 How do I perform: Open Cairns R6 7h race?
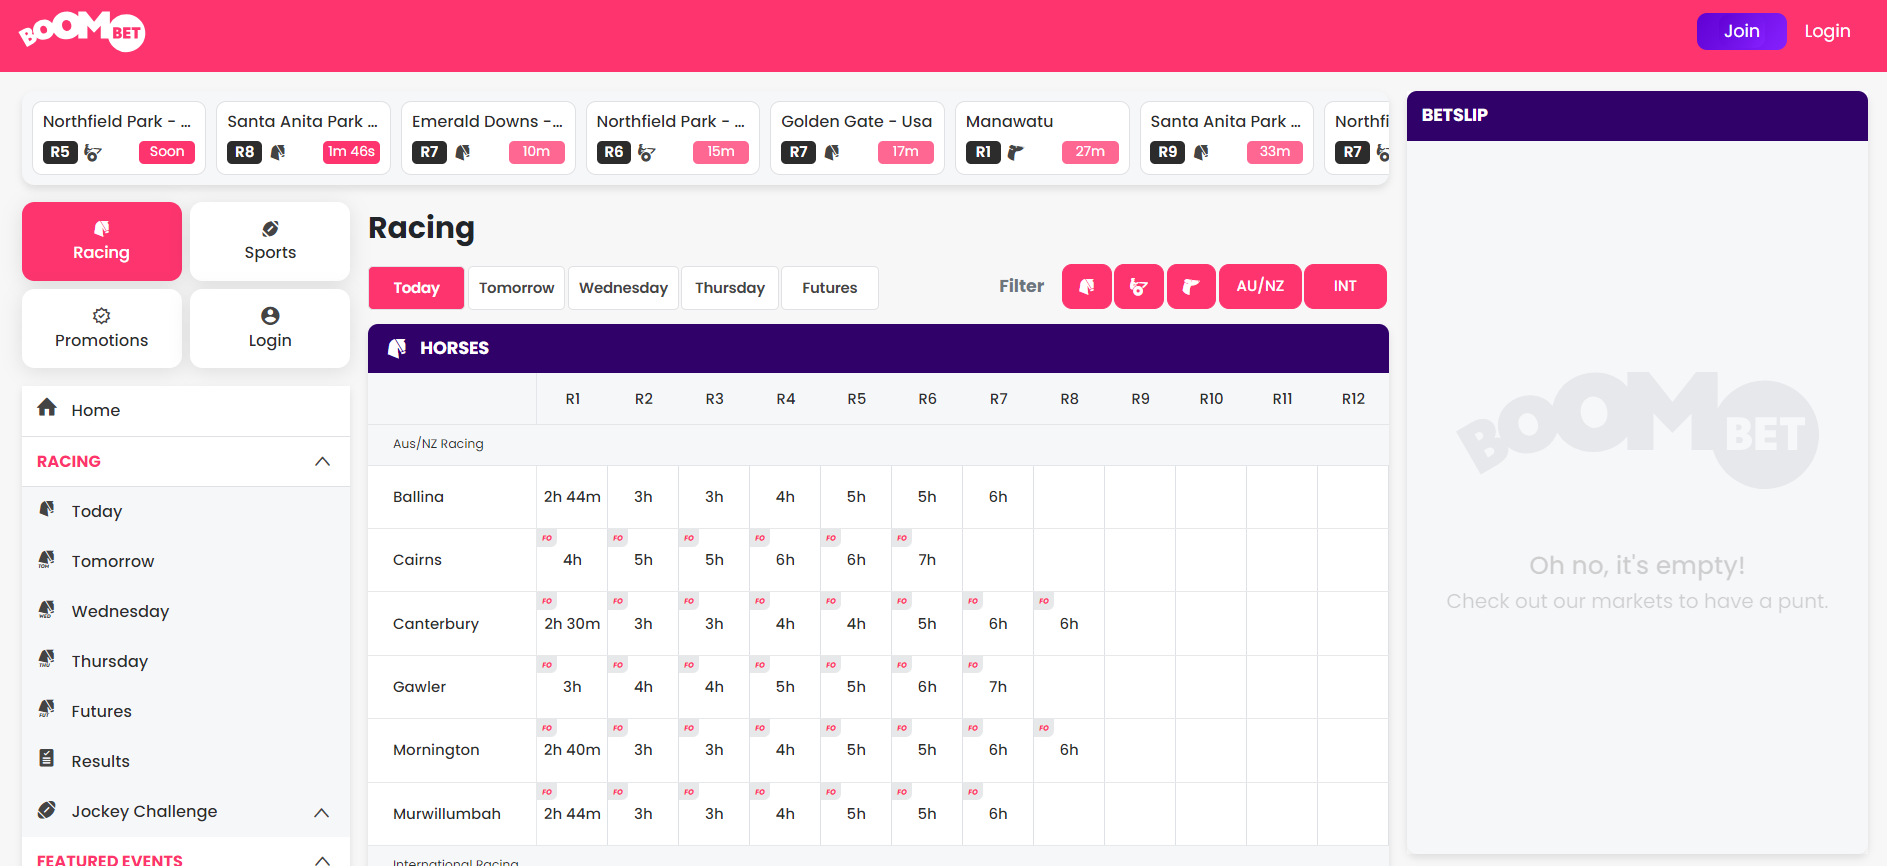click(927, 560)
